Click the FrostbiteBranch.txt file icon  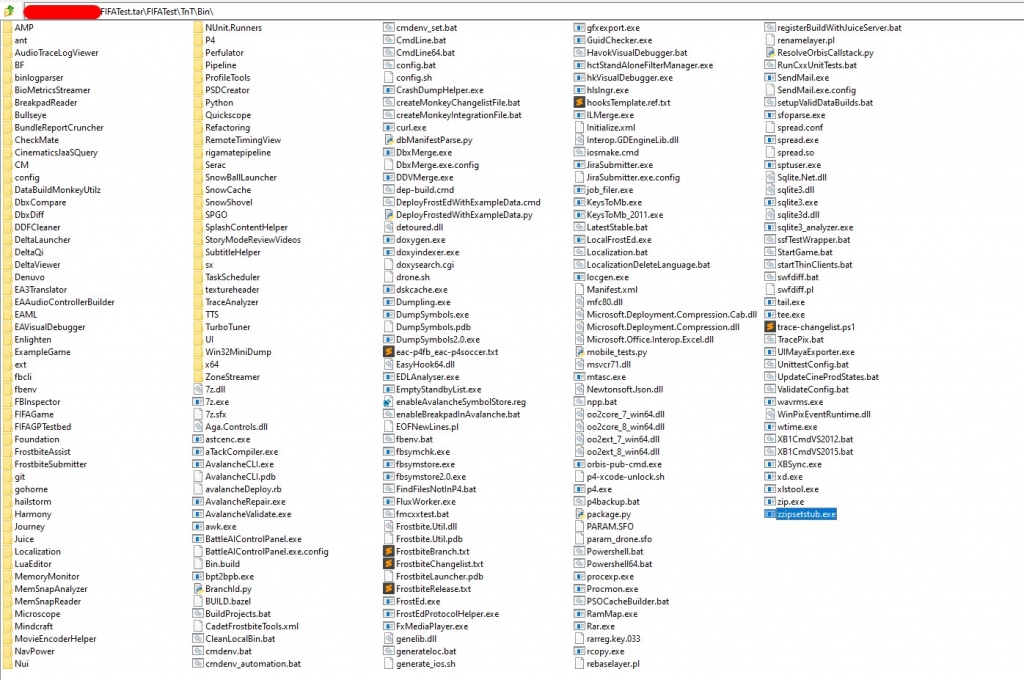coord(388,552)
